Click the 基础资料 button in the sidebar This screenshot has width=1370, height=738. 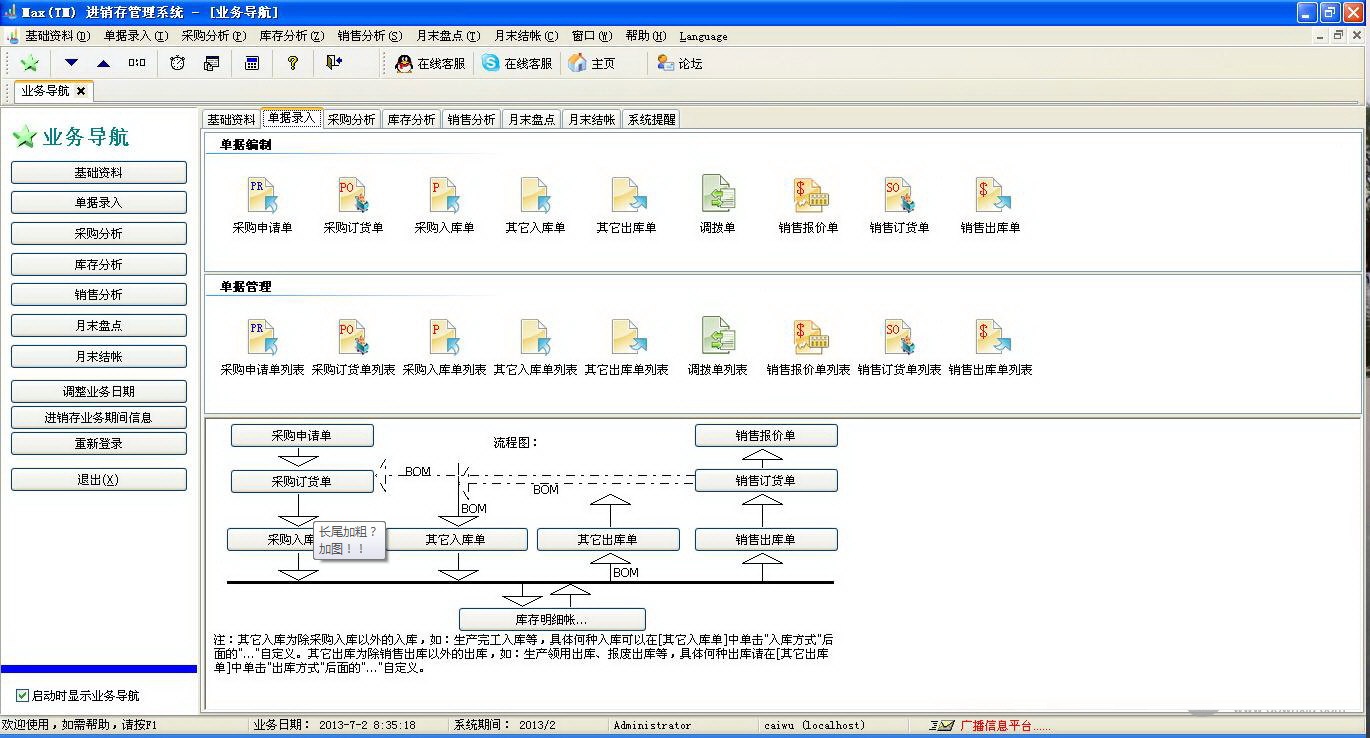tap(99, 173)
